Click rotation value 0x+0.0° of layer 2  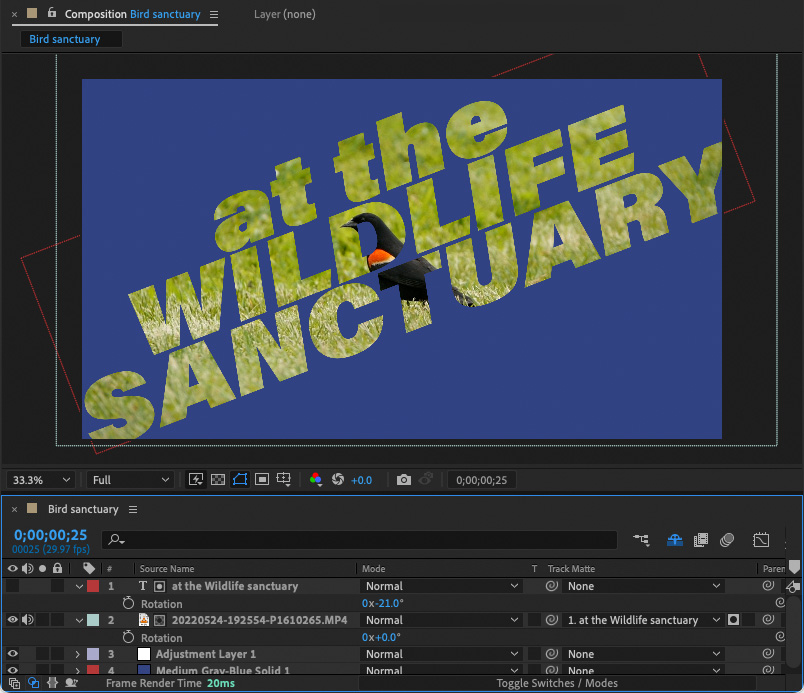[x=381, y=637]
